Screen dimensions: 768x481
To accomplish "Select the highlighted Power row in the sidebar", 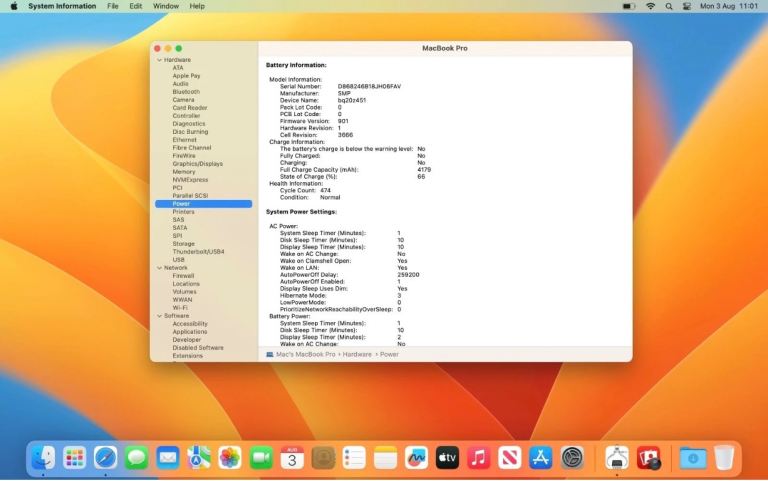I will click(203, 204).
